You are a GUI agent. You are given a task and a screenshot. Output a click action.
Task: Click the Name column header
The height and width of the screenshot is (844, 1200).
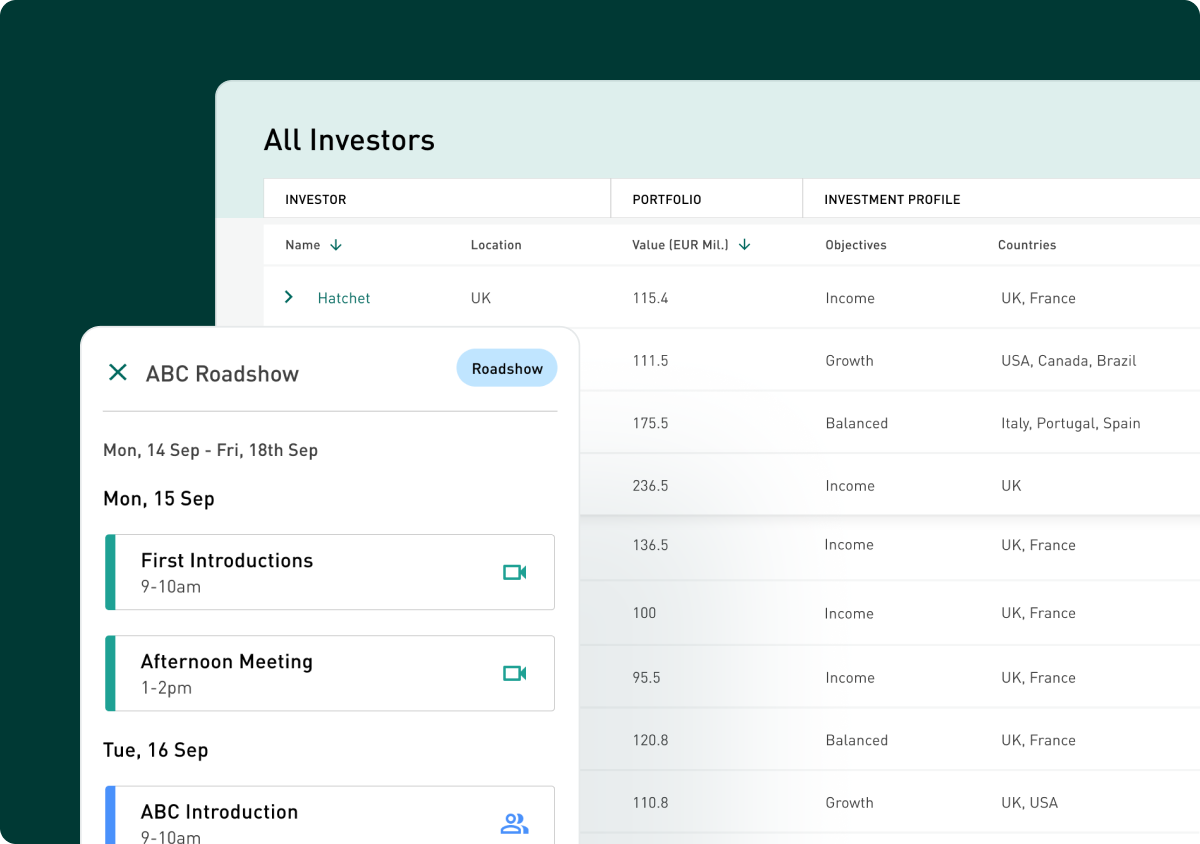coord(303,245)
